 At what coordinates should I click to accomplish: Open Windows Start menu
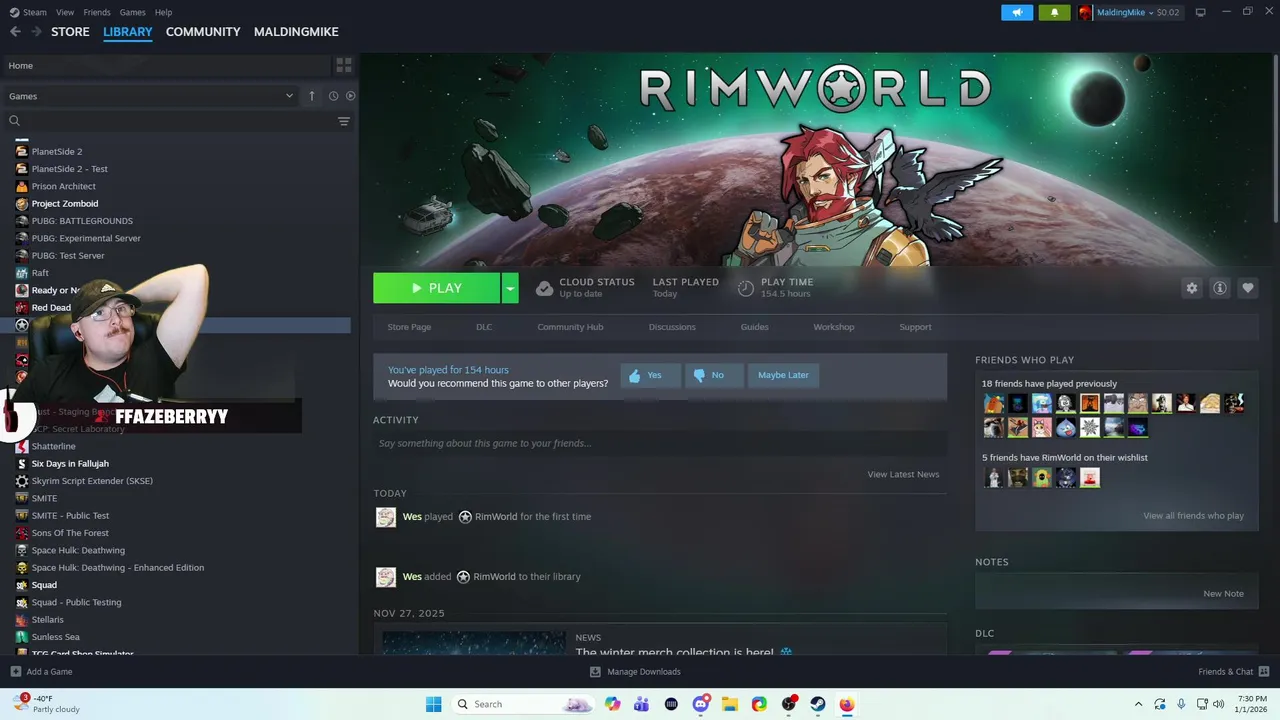point(434,704)
